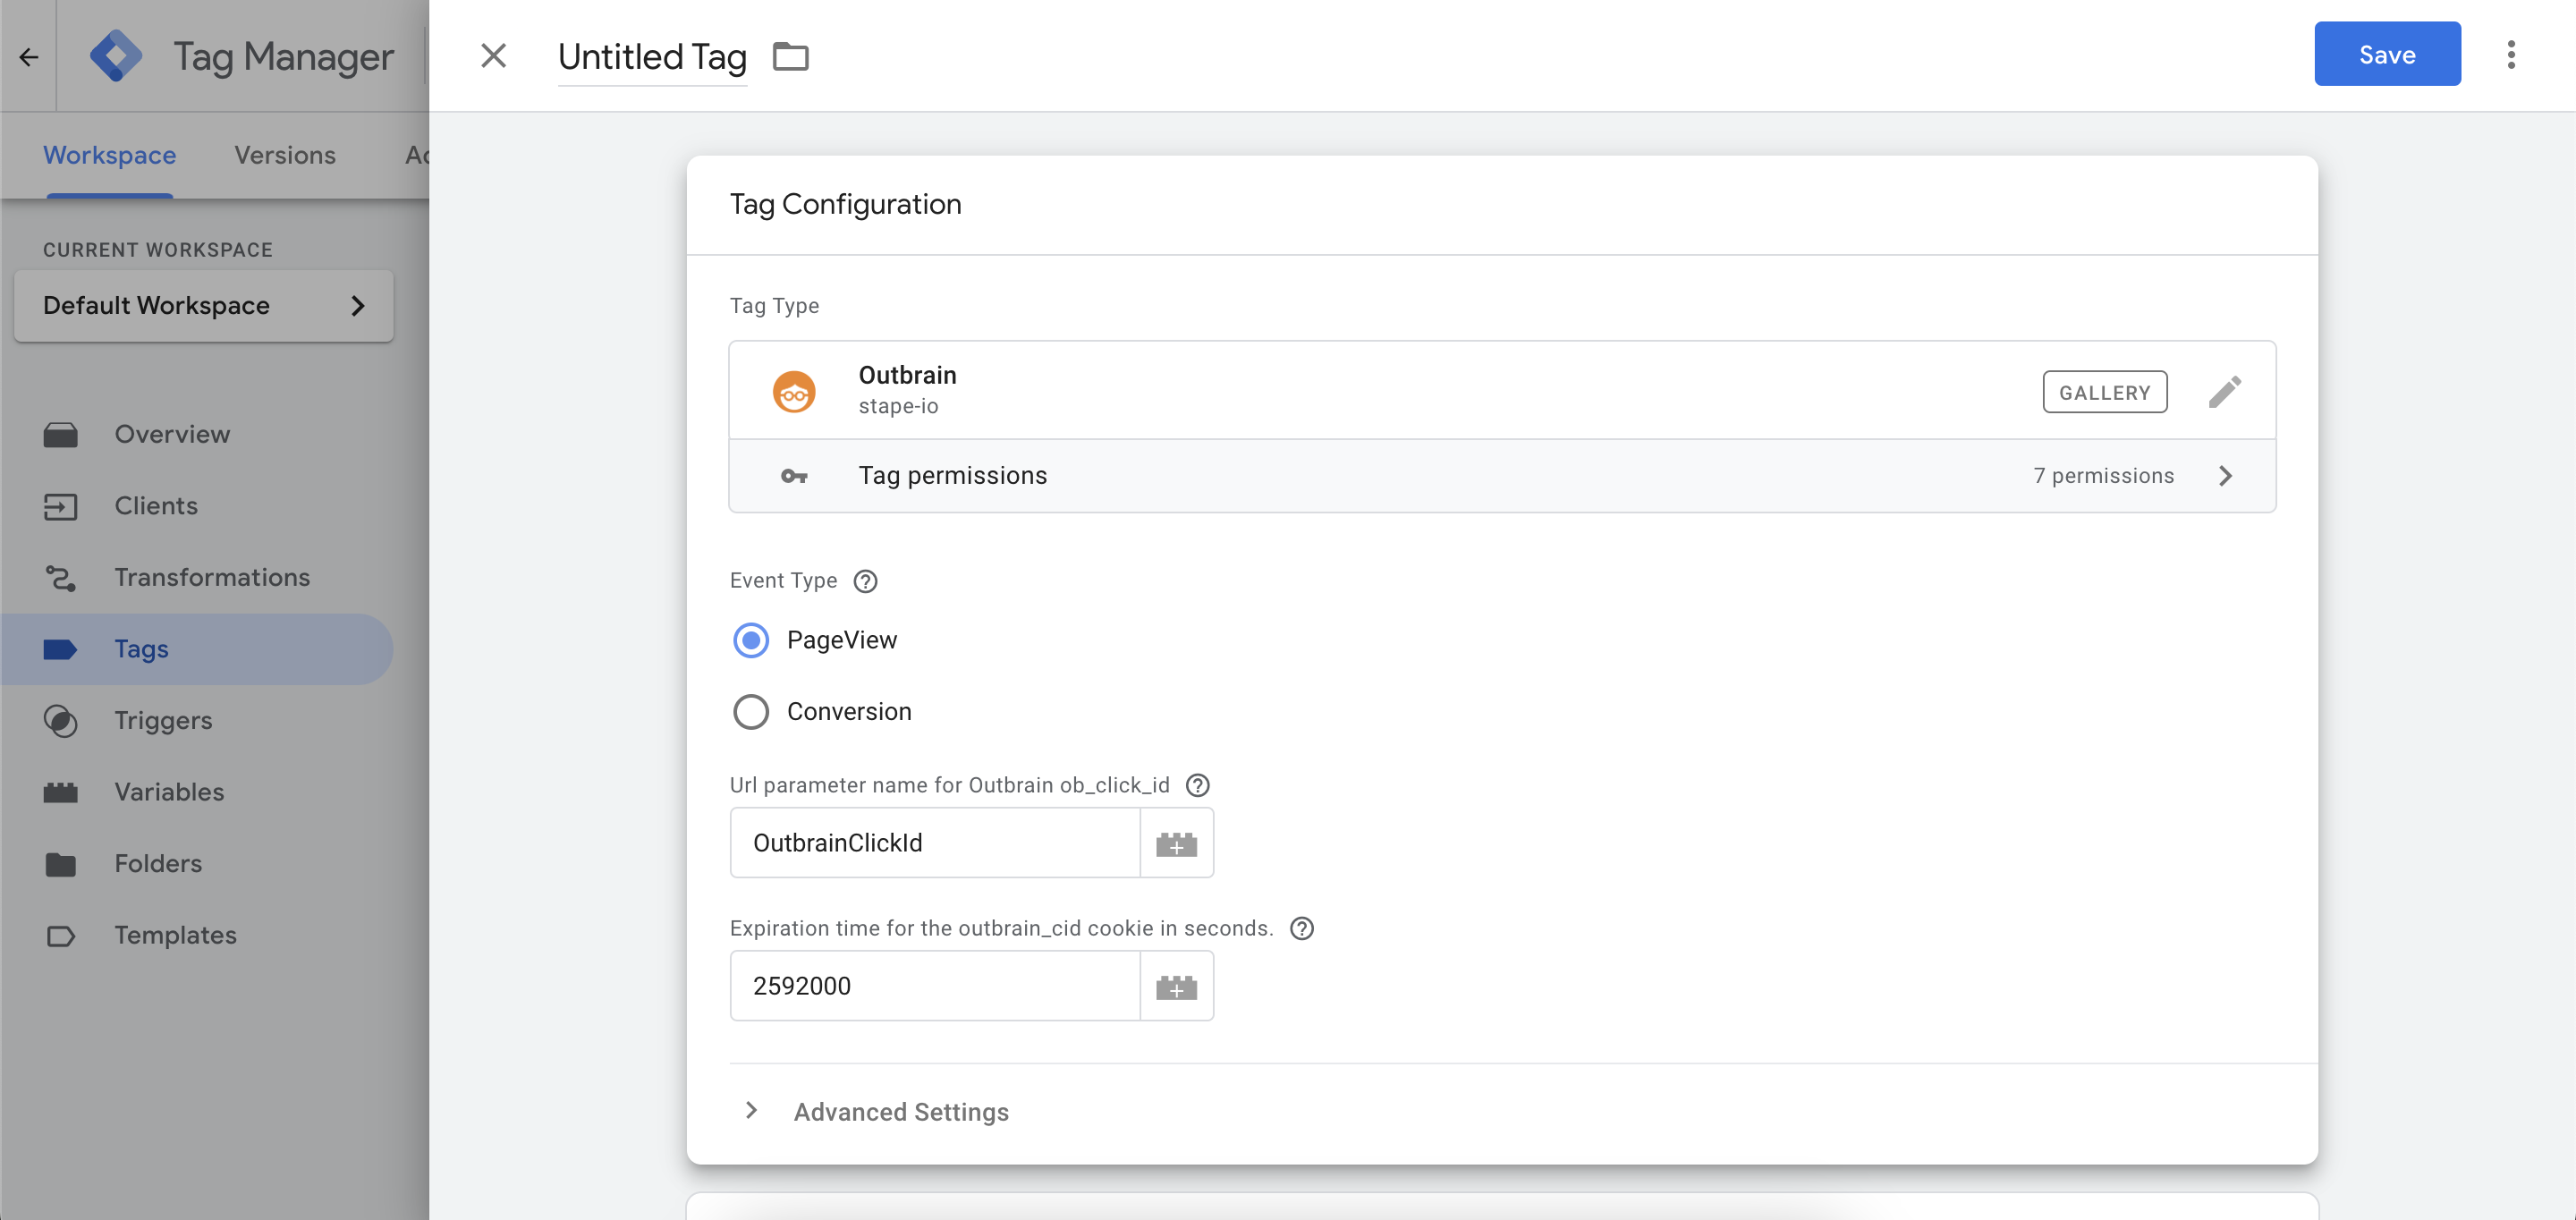Switch to the Versions tab

[x=284, y=155]
